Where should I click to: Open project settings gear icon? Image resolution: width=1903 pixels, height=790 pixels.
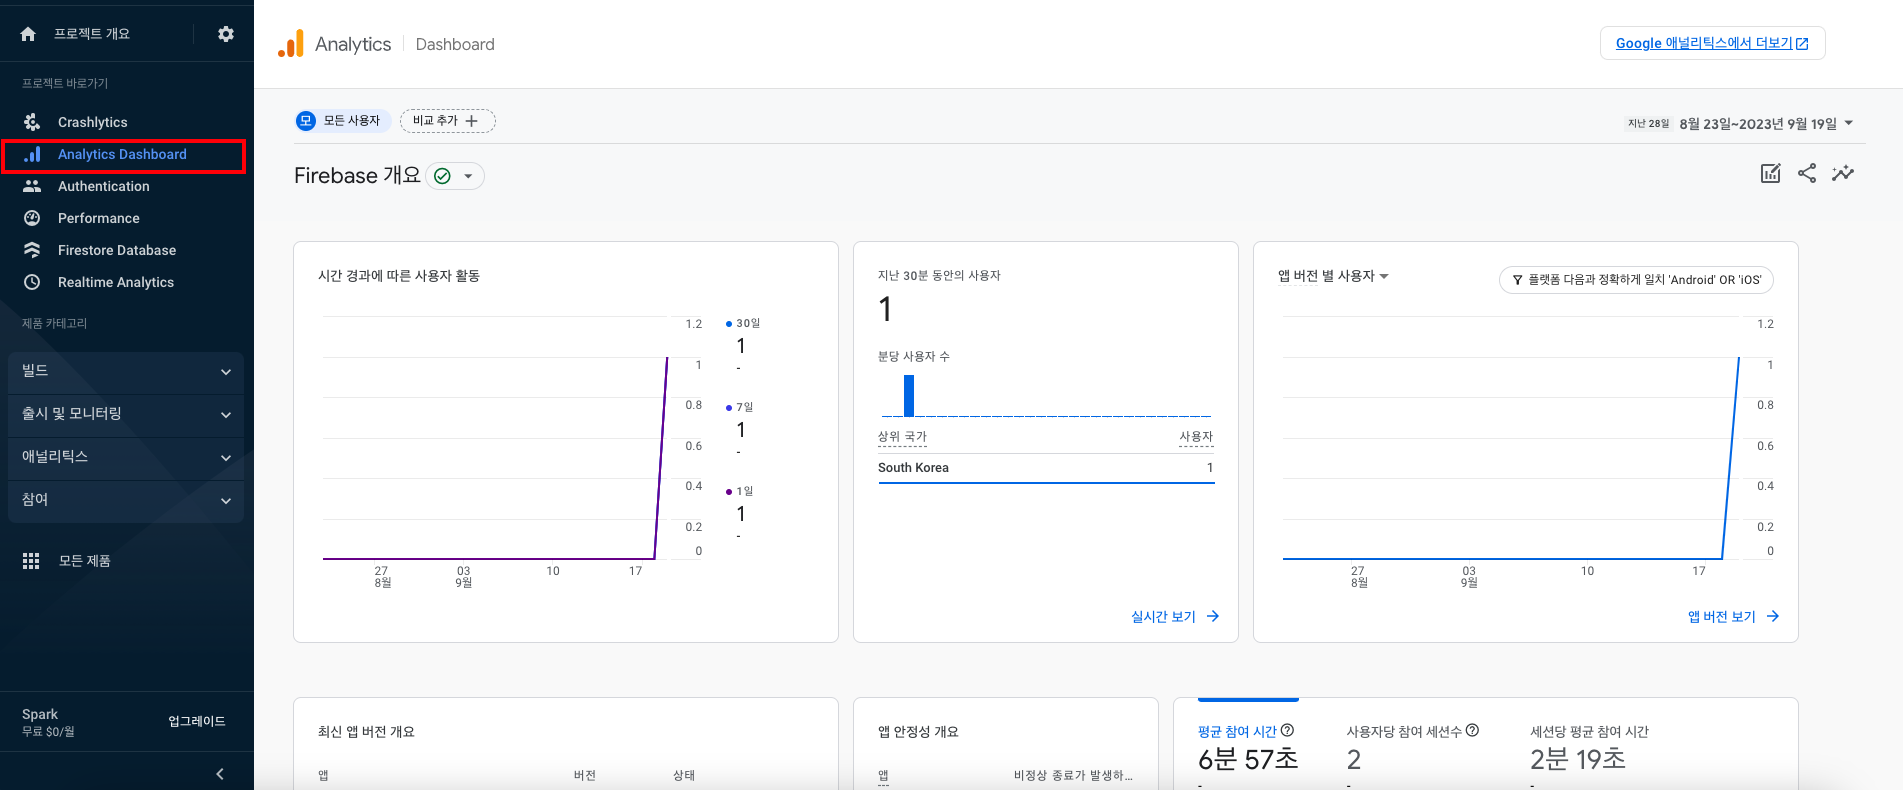tap(226, 34)
